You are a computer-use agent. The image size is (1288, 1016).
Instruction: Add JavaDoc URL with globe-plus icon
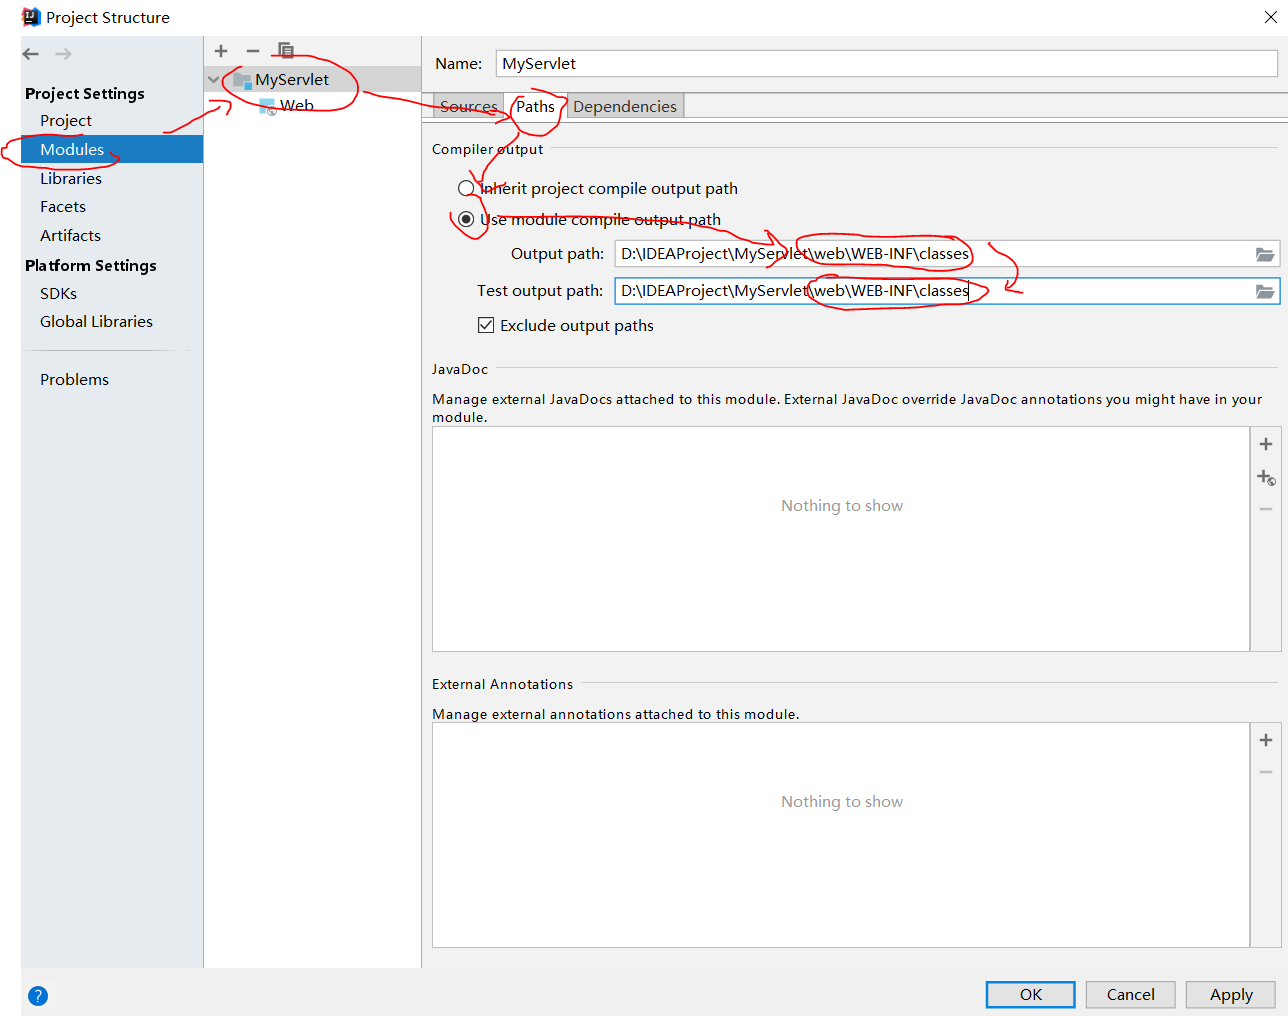(1266, 477)
